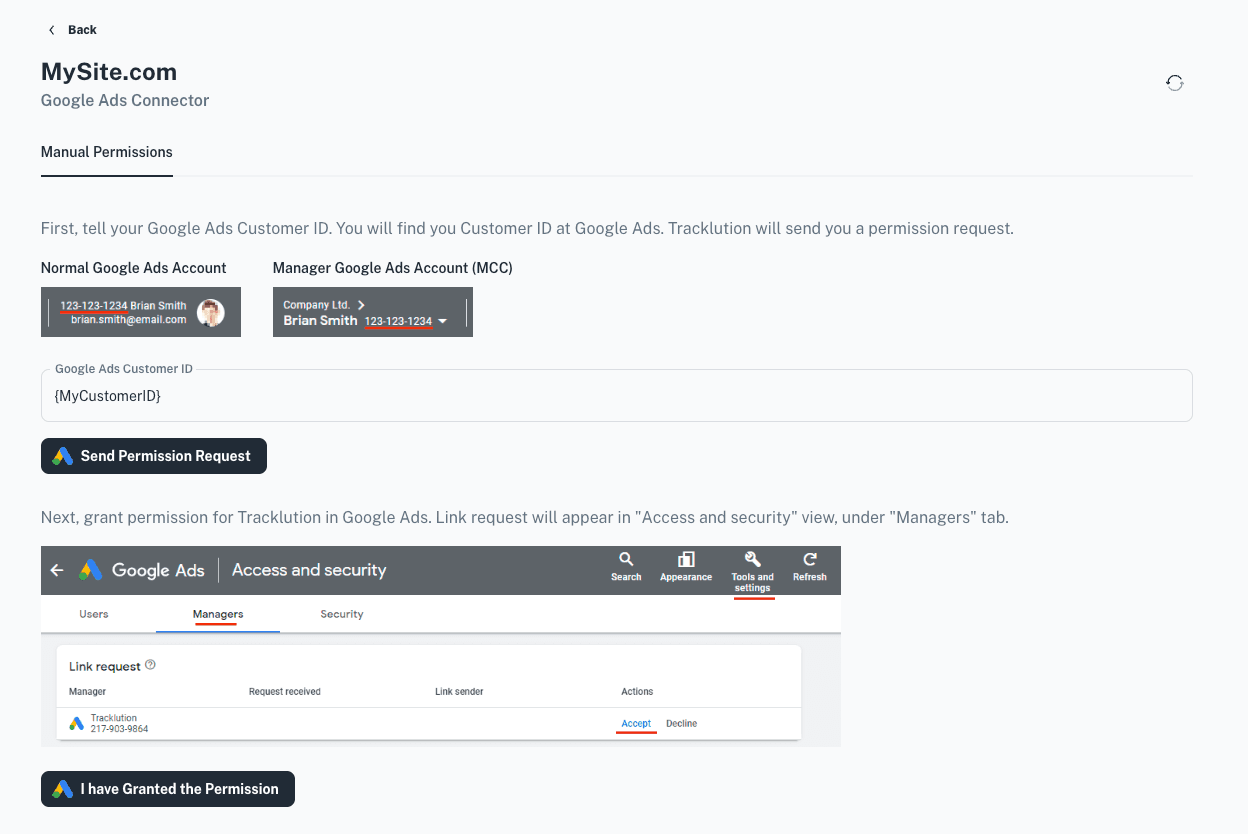Focus the Google Ads Customer ID field
The image size is (1248, 834).
[616, 396]
